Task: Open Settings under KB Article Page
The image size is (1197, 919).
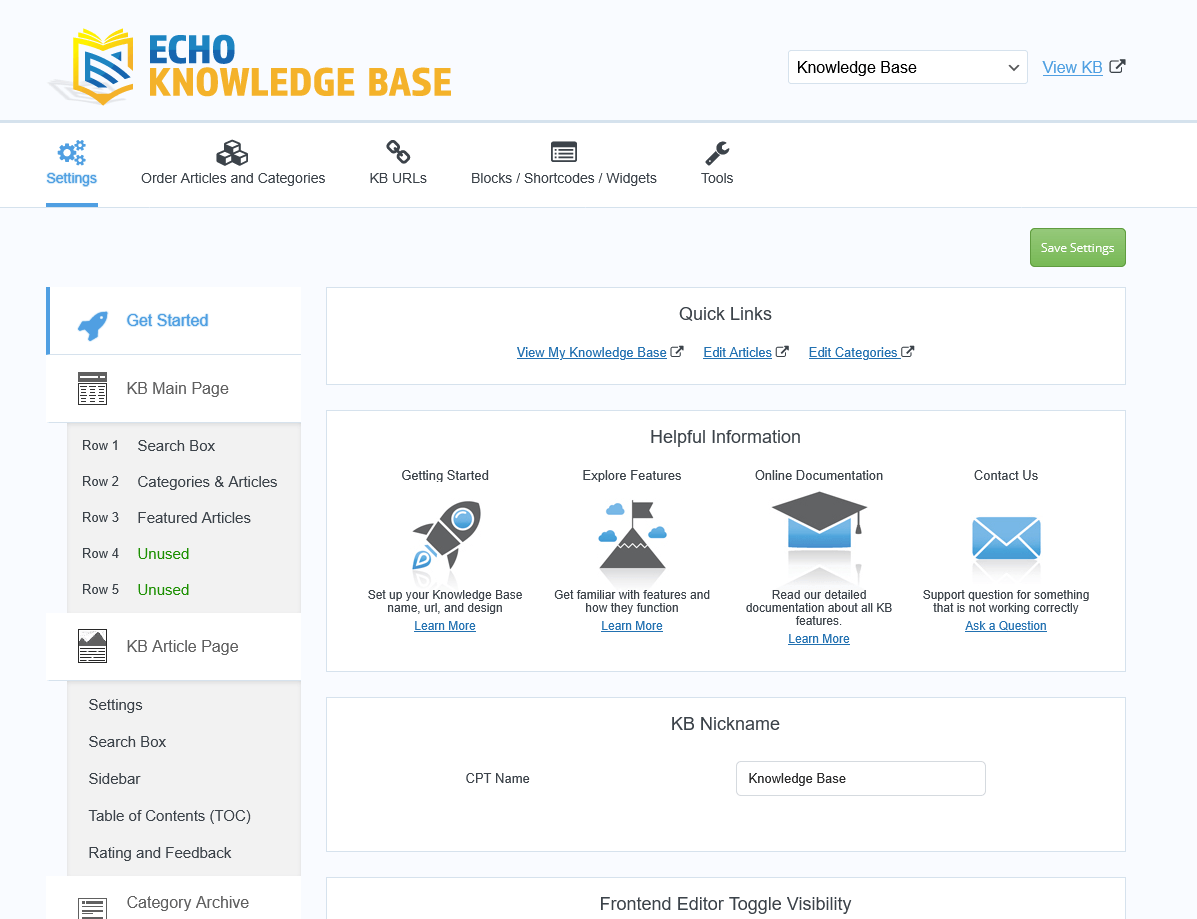Action: tap(115, 705)
